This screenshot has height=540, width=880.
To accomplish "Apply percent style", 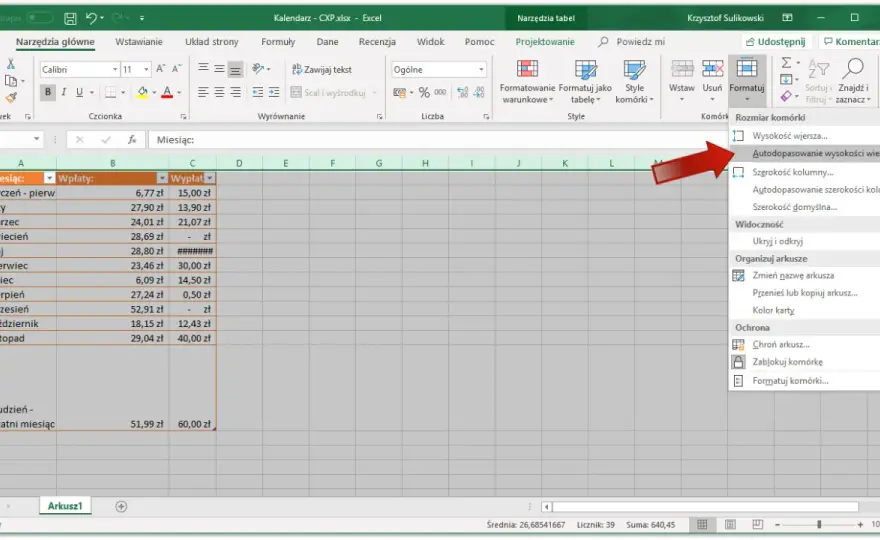I will point(424,93).
